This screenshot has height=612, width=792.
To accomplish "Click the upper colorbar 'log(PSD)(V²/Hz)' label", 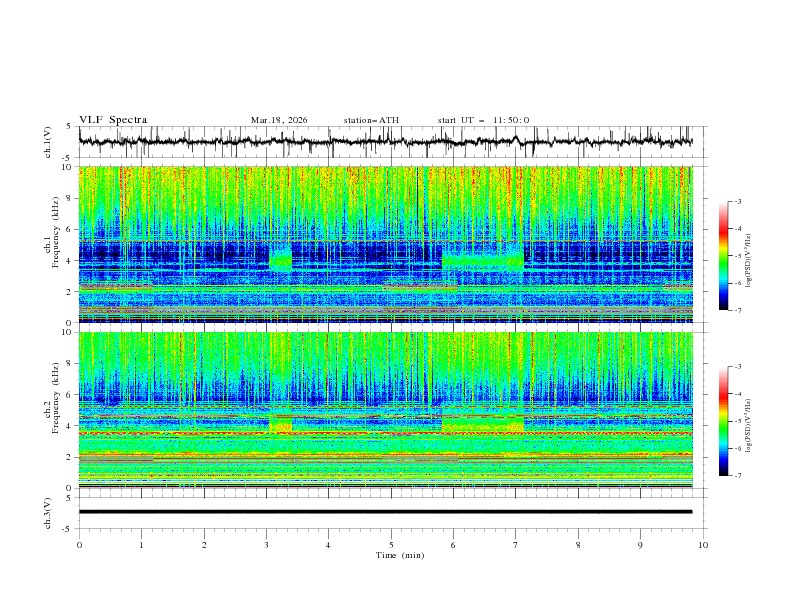I will pos(748,261).
